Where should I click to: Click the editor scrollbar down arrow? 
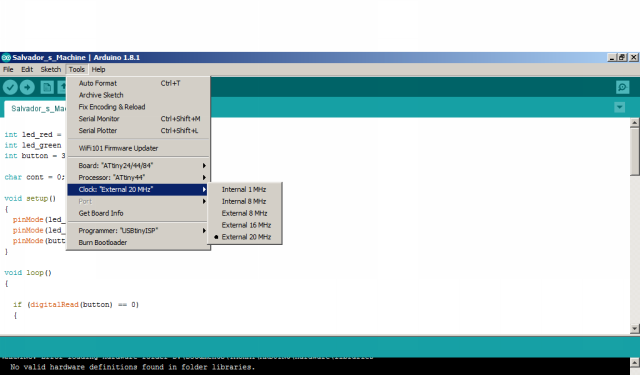click(x=634, y=328)
